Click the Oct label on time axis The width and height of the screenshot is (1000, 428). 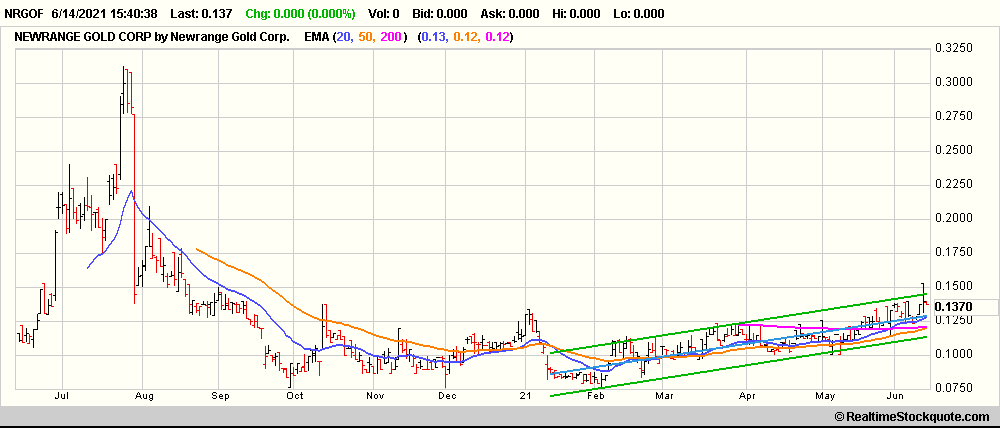[294, 397]
